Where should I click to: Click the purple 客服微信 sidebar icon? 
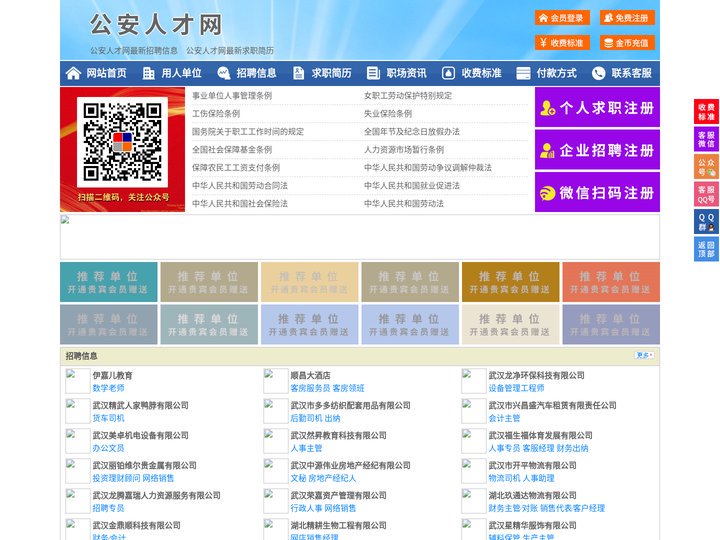click(x=706, y=139)
